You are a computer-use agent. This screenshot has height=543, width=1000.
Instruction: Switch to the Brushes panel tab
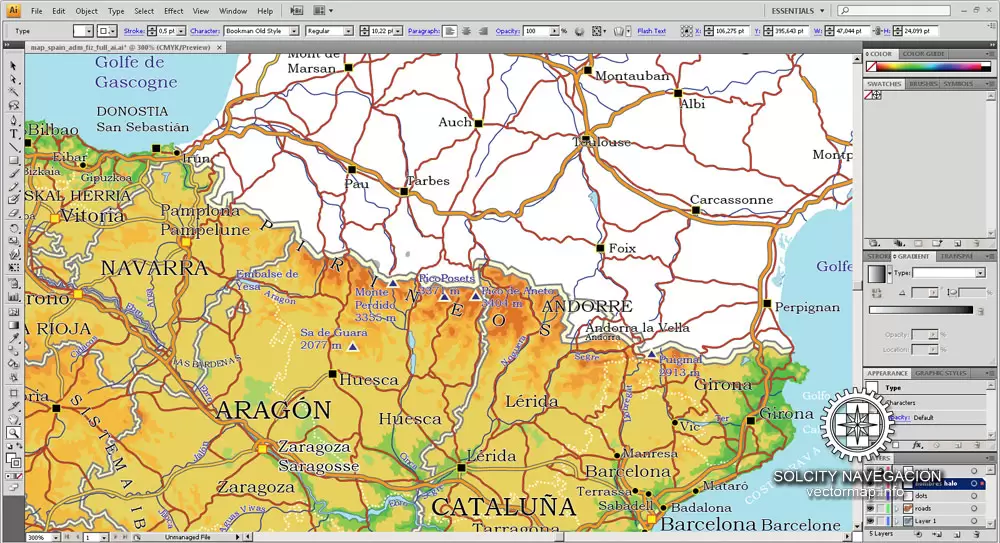(922, 84)
